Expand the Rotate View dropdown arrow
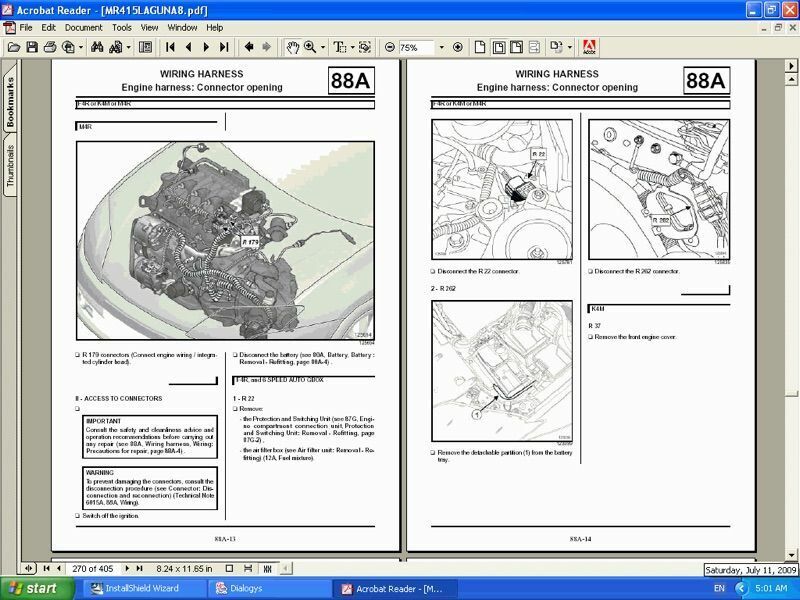This screenshot has height=600, width=800. pyautogui.click(x=569, y=47)
